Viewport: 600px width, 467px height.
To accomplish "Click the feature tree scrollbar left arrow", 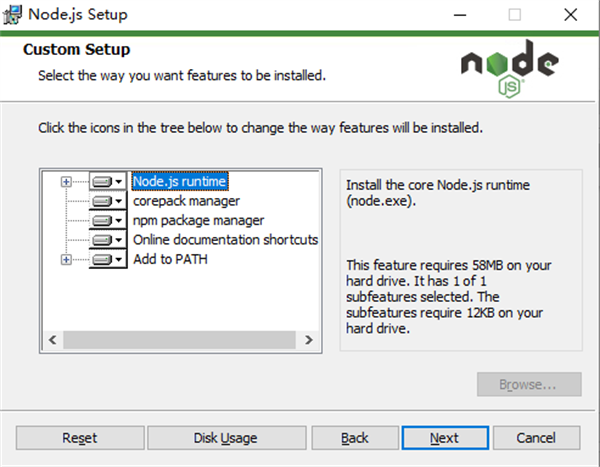I will point(53,340).
